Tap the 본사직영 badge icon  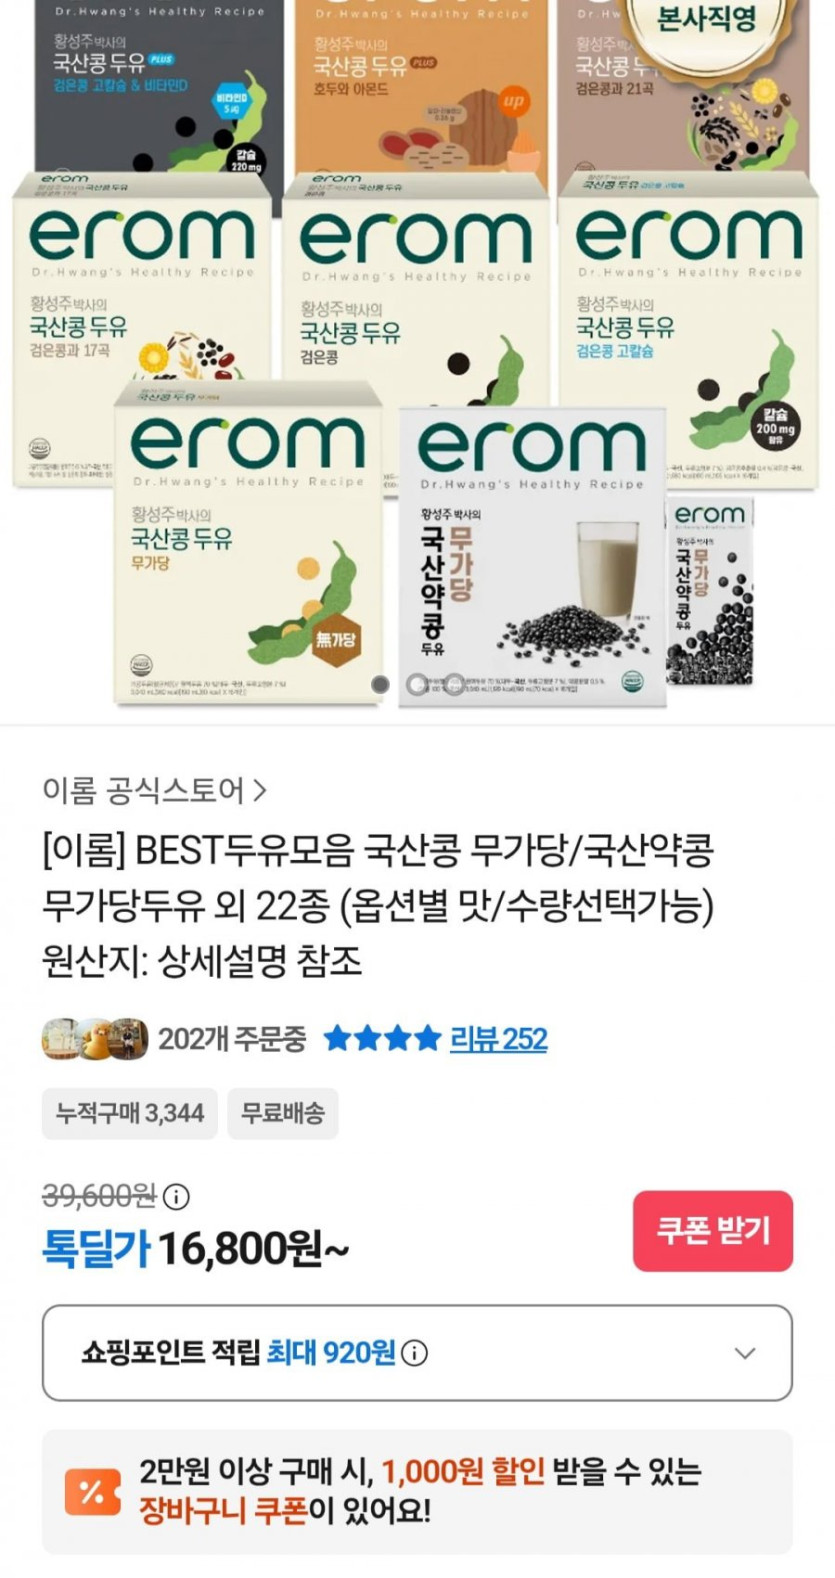pyautogui.click(x=705, y=24)
